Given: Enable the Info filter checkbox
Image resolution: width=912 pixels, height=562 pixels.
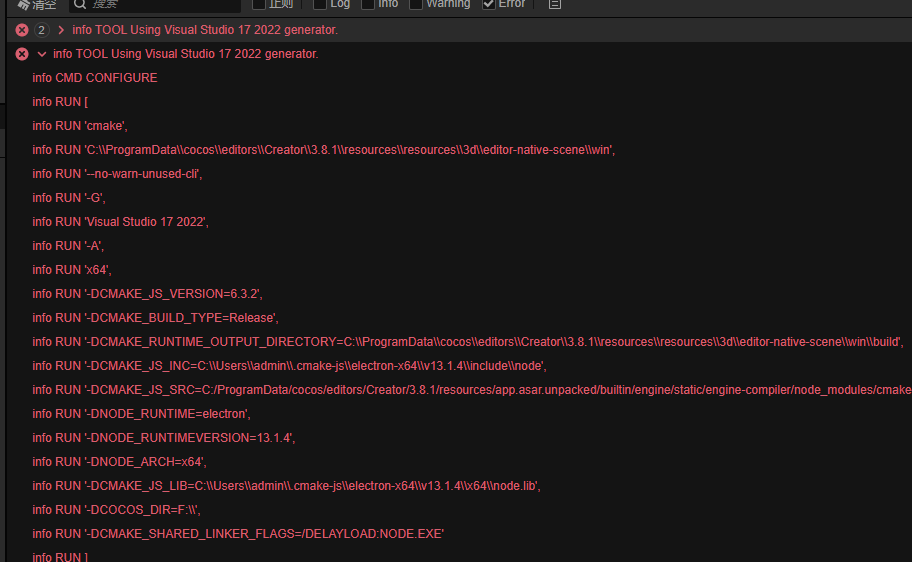Looking at the screenshot, I should (x=368, y=3).
